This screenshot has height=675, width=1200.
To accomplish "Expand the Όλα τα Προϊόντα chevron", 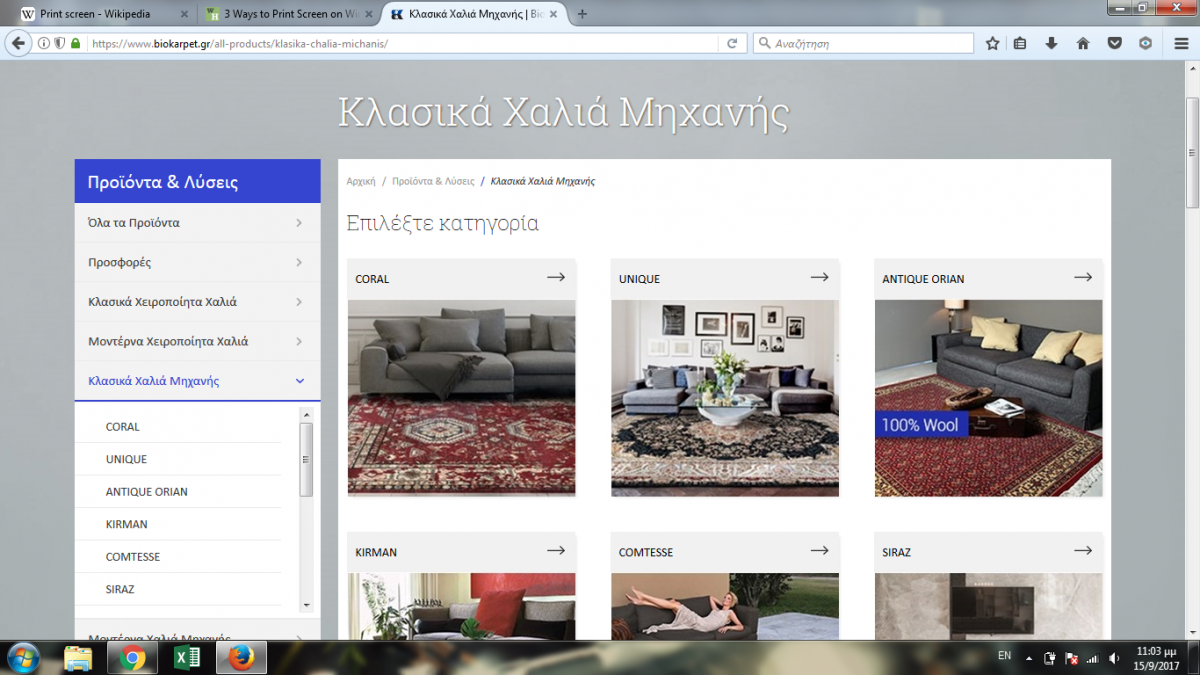I will pos(299,223).
